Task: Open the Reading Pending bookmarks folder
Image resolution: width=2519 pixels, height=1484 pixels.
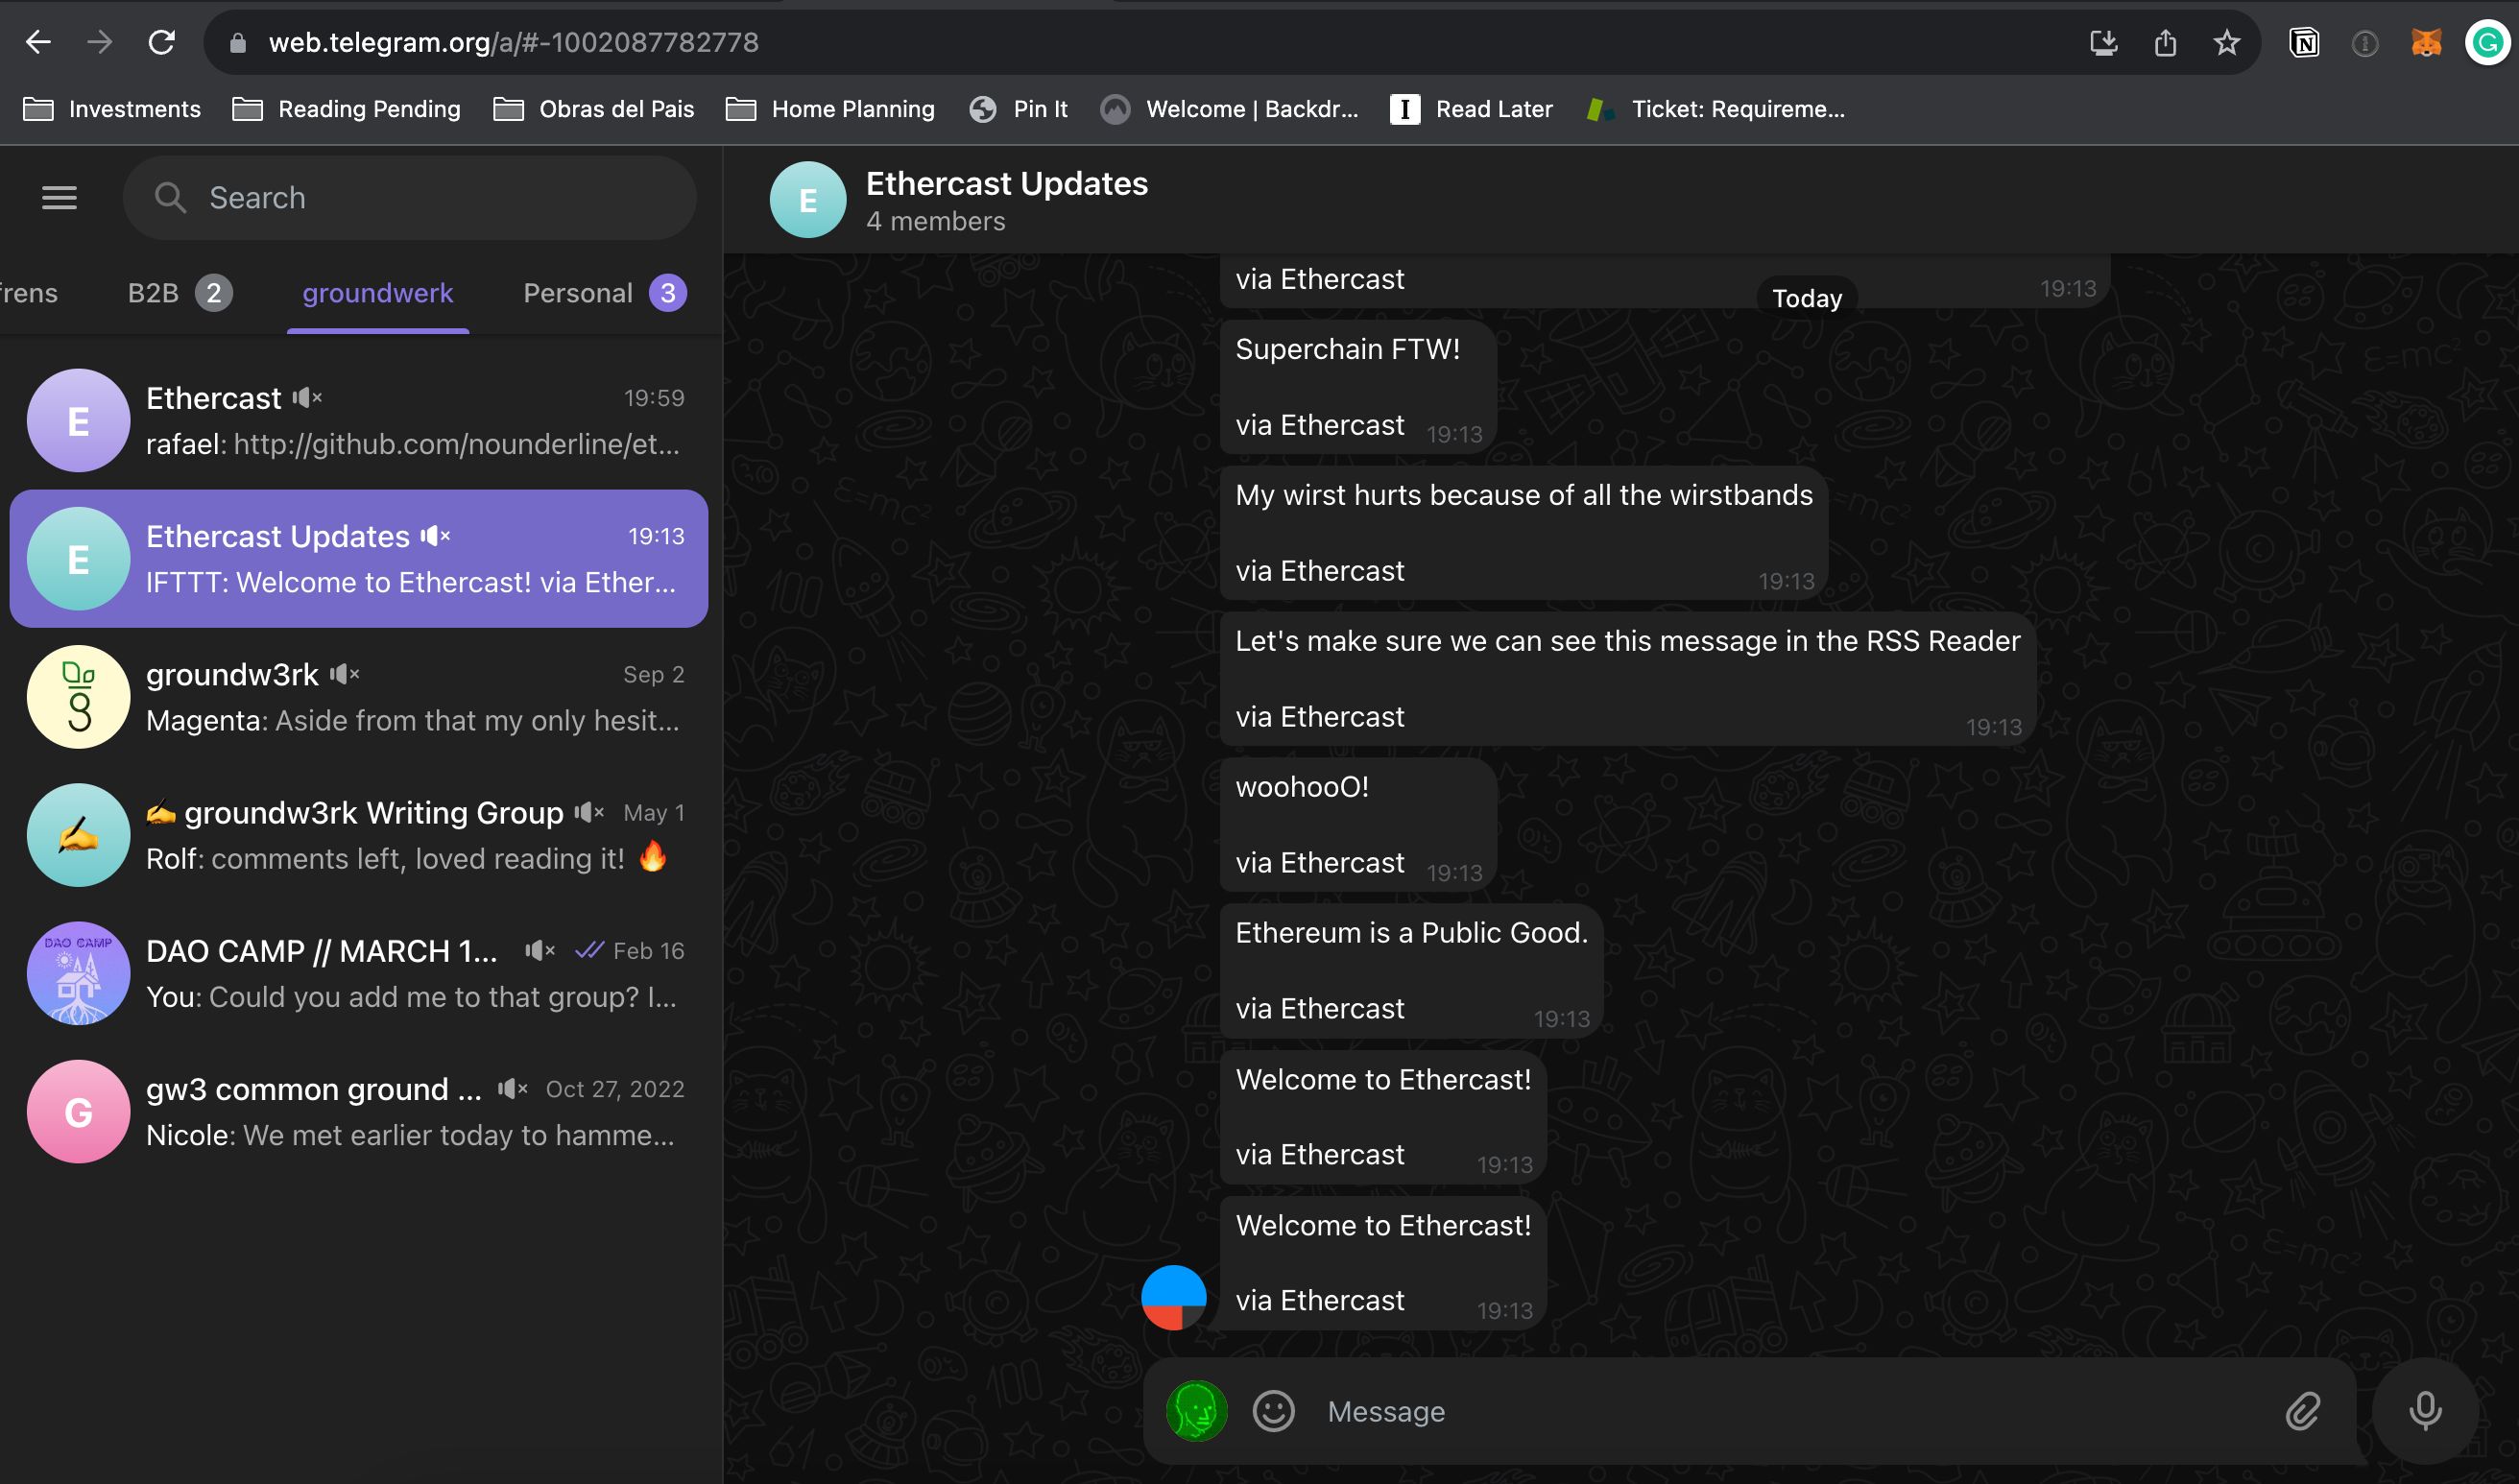Action: pyautogui.click(x=347, y=109)
